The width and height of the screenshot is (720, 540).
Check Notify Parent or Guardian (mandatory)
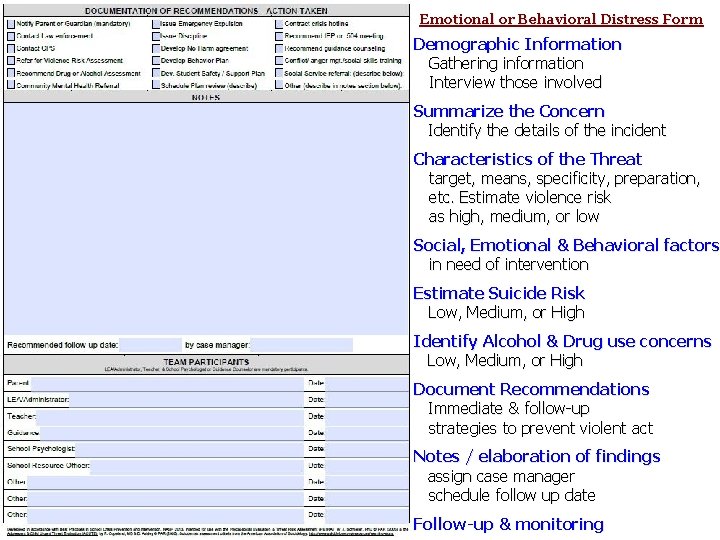[x=11, y=23]
